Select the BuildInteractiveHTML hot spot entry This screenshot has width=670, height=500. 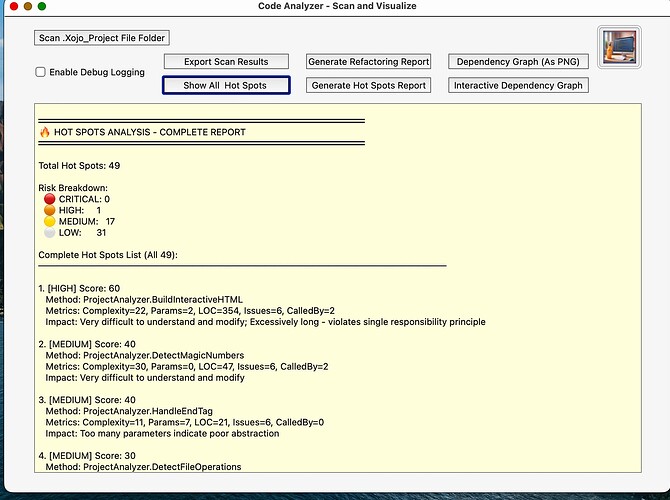pyautogui.click(x=164, y=300)
